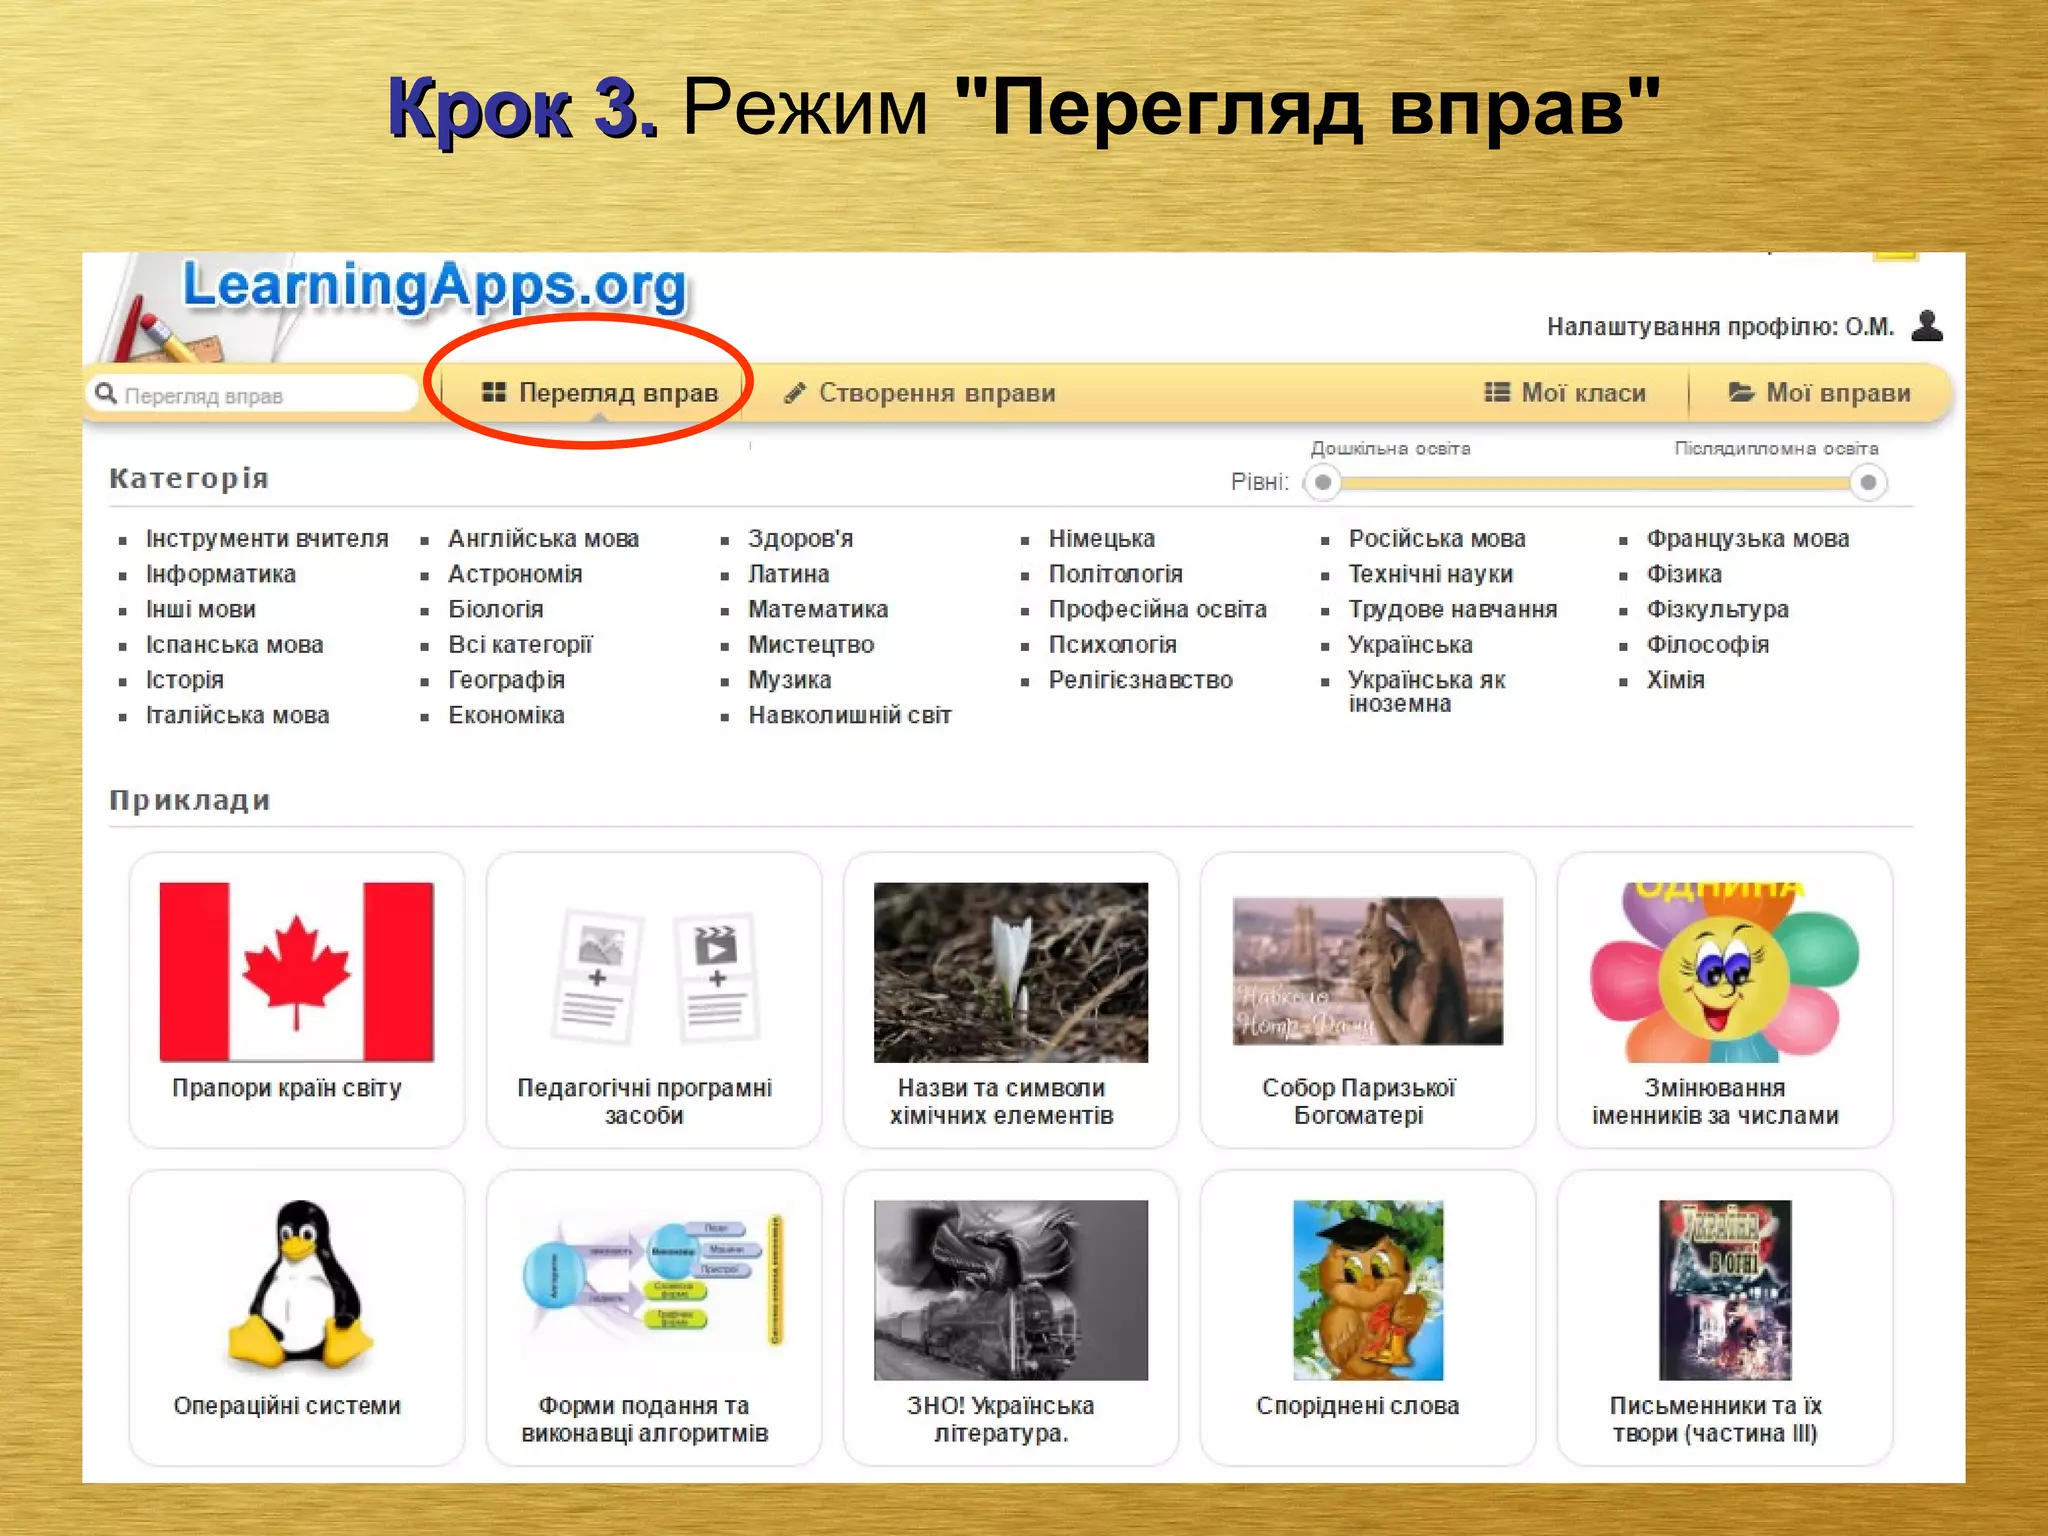Image resolution: width=2048 pixels, height=1536 pixels.
Task: Click the grid icon beside Перегляд вправ
Action: (x=493, y=392)
